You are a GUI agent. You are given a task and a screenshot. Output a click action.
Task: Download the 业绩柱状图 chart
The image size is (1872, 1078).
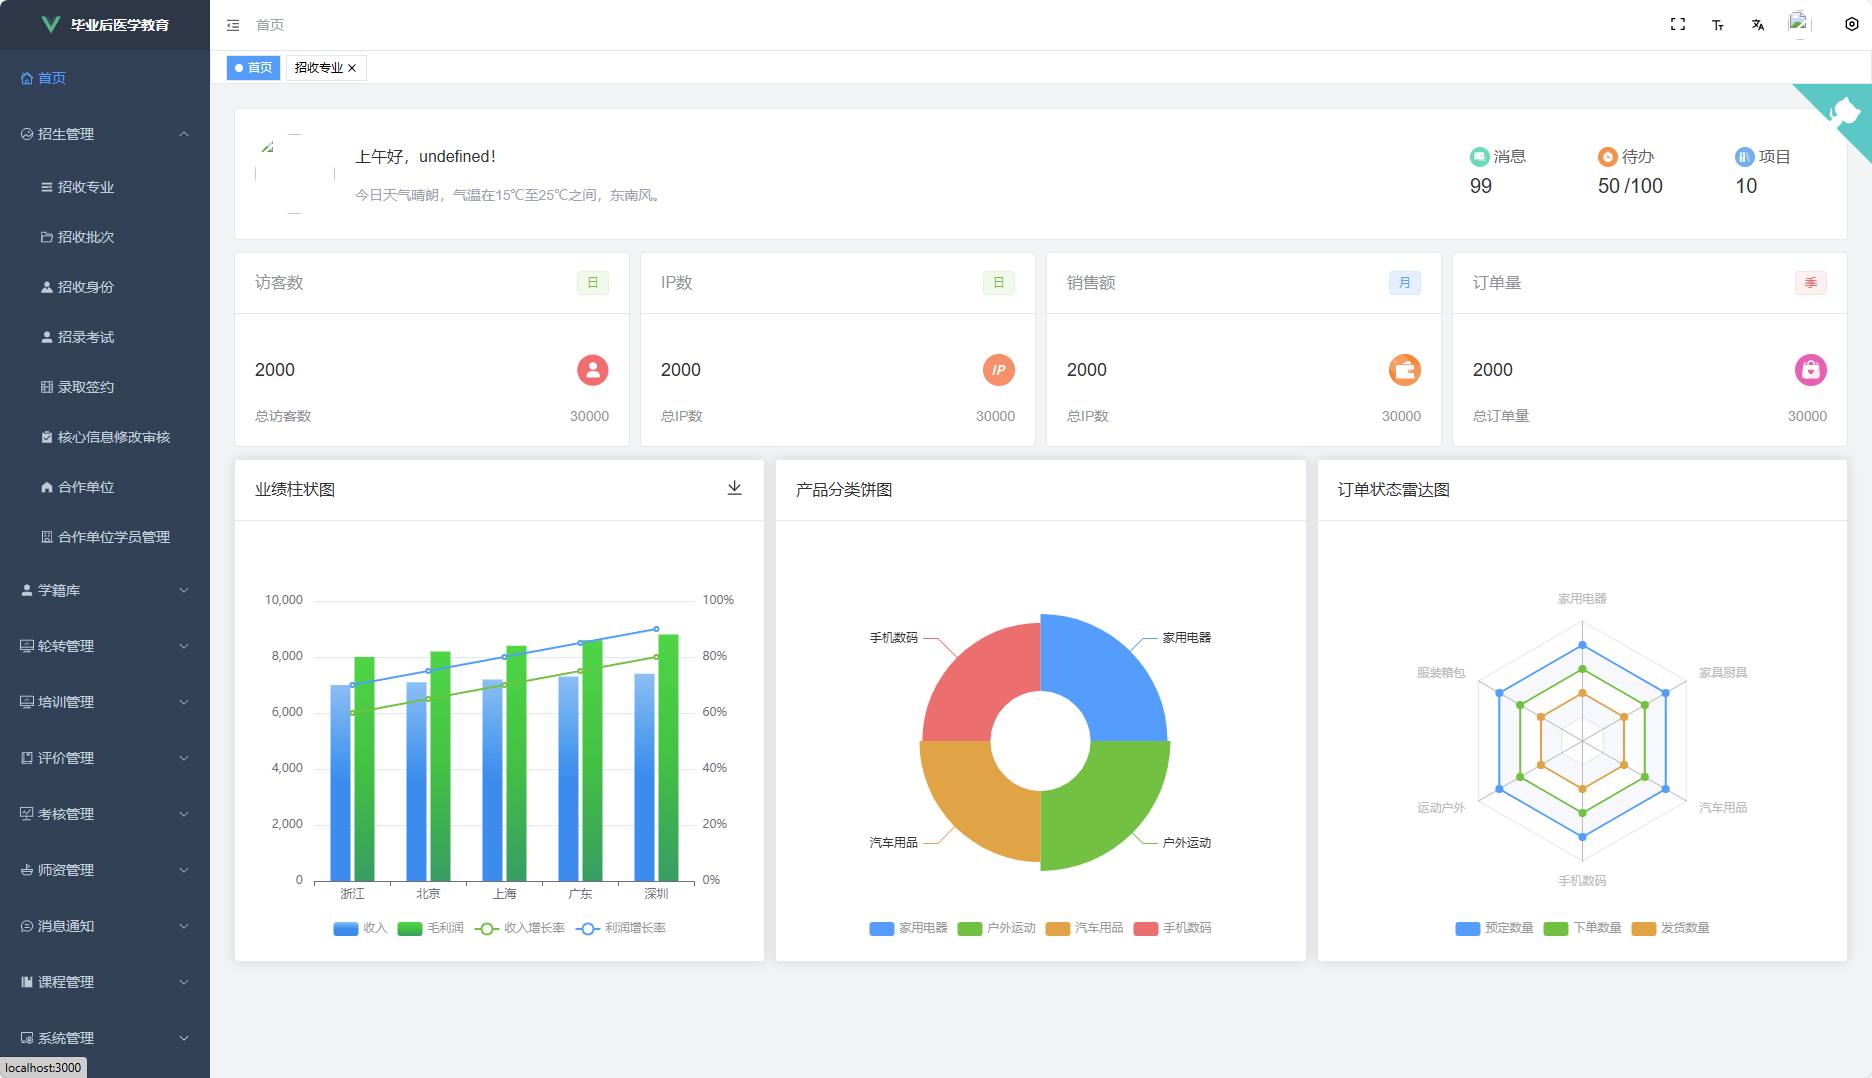coord(734,488)
